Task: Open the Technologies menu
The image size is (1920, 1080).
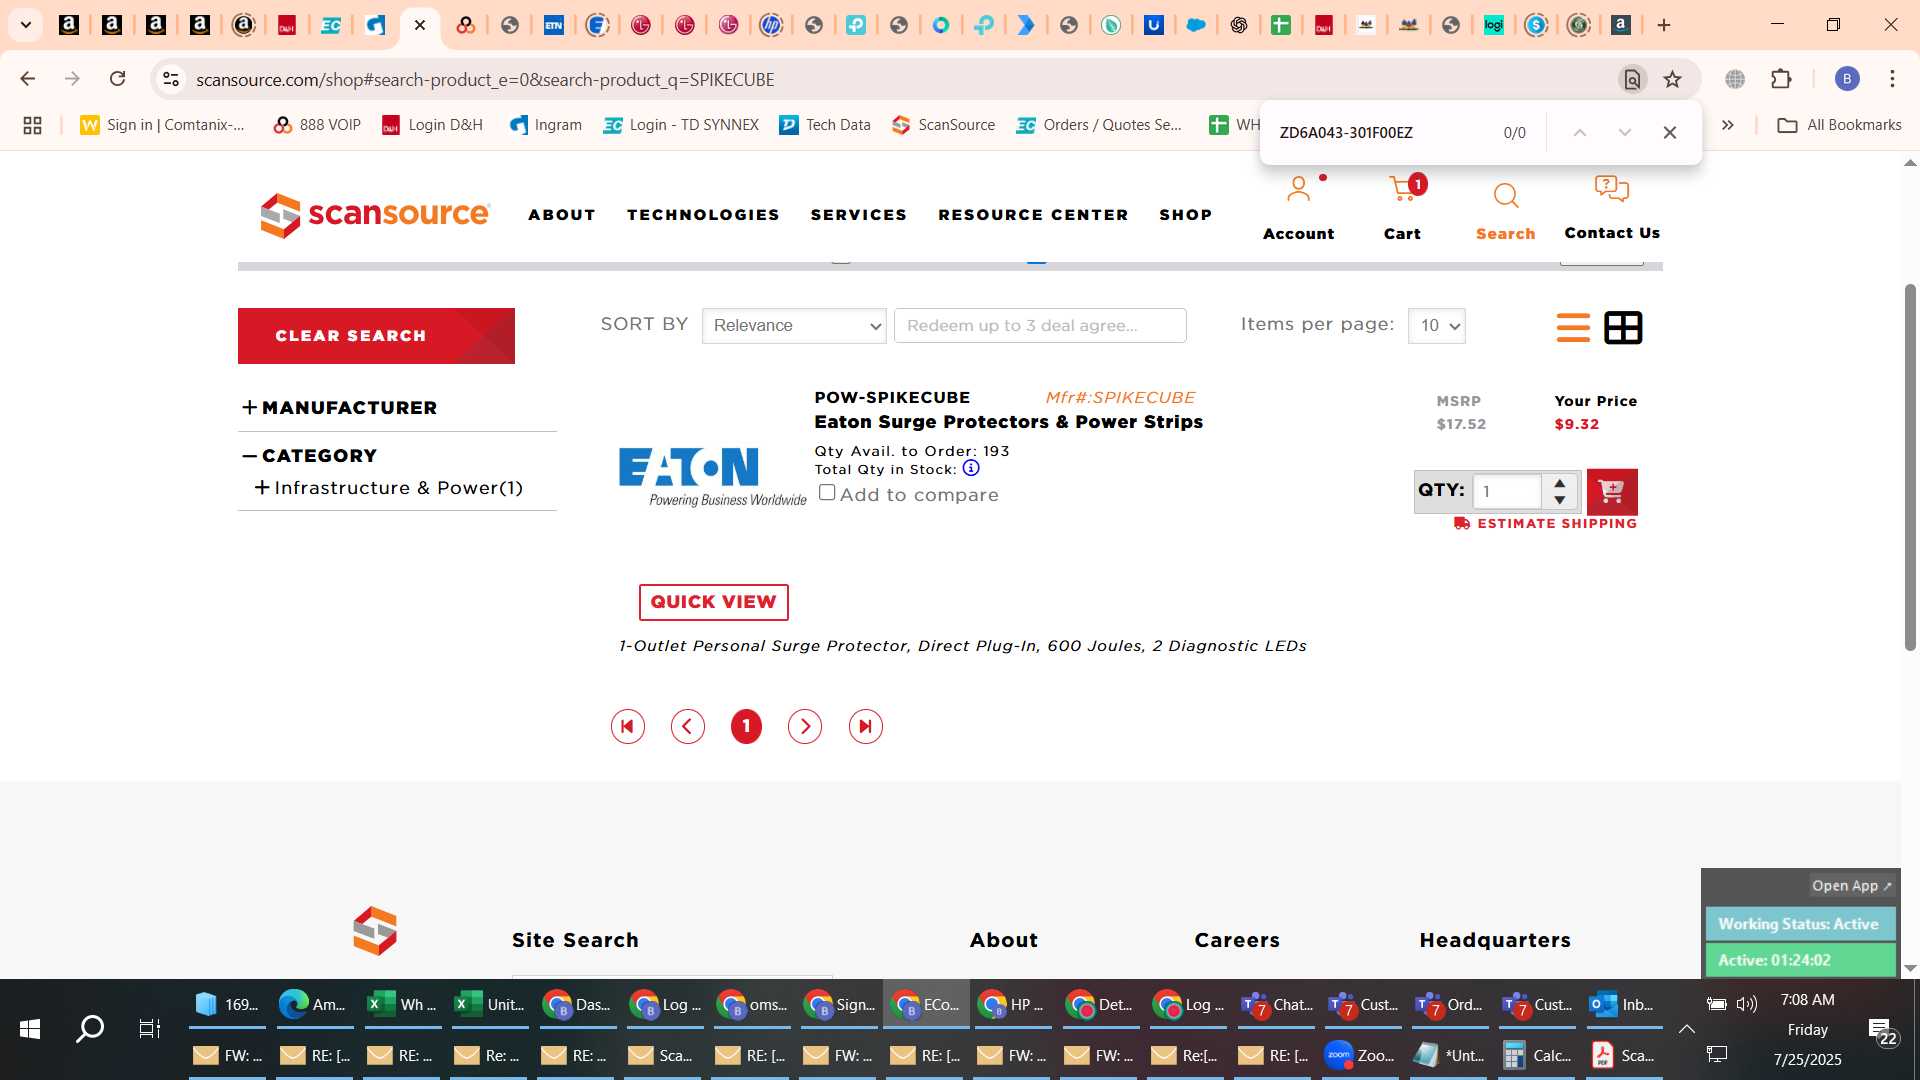Action: [x=703, y=215]
